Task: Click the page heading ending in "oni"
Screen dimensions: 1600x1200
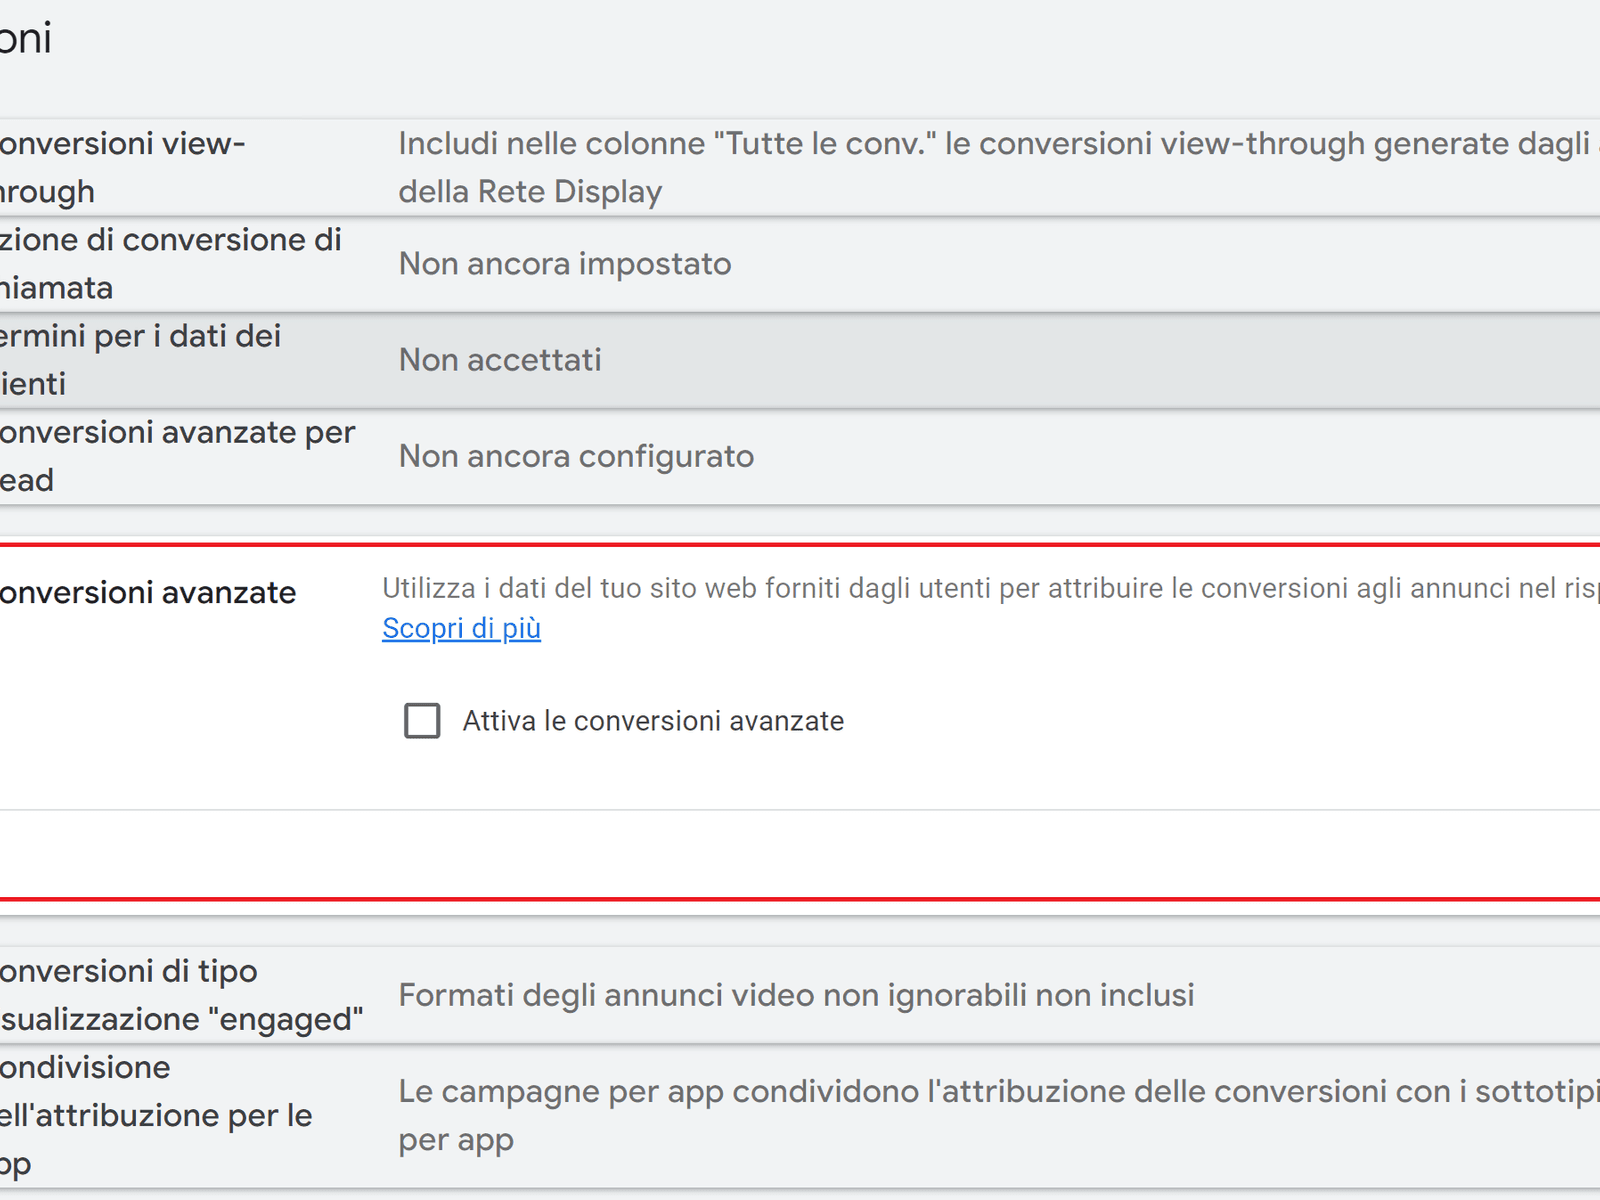Action: pos(25,38)
